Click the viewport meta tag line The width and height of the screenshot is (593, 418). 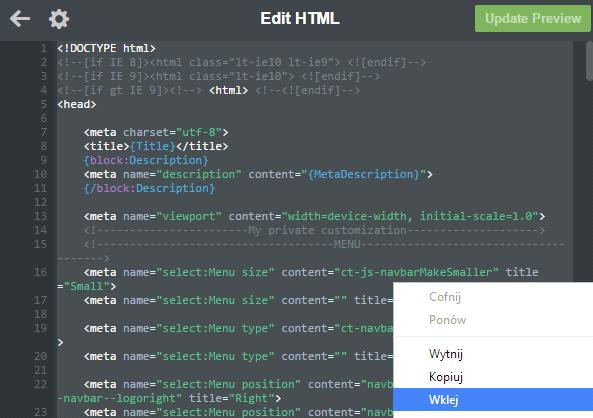point(314,216)
